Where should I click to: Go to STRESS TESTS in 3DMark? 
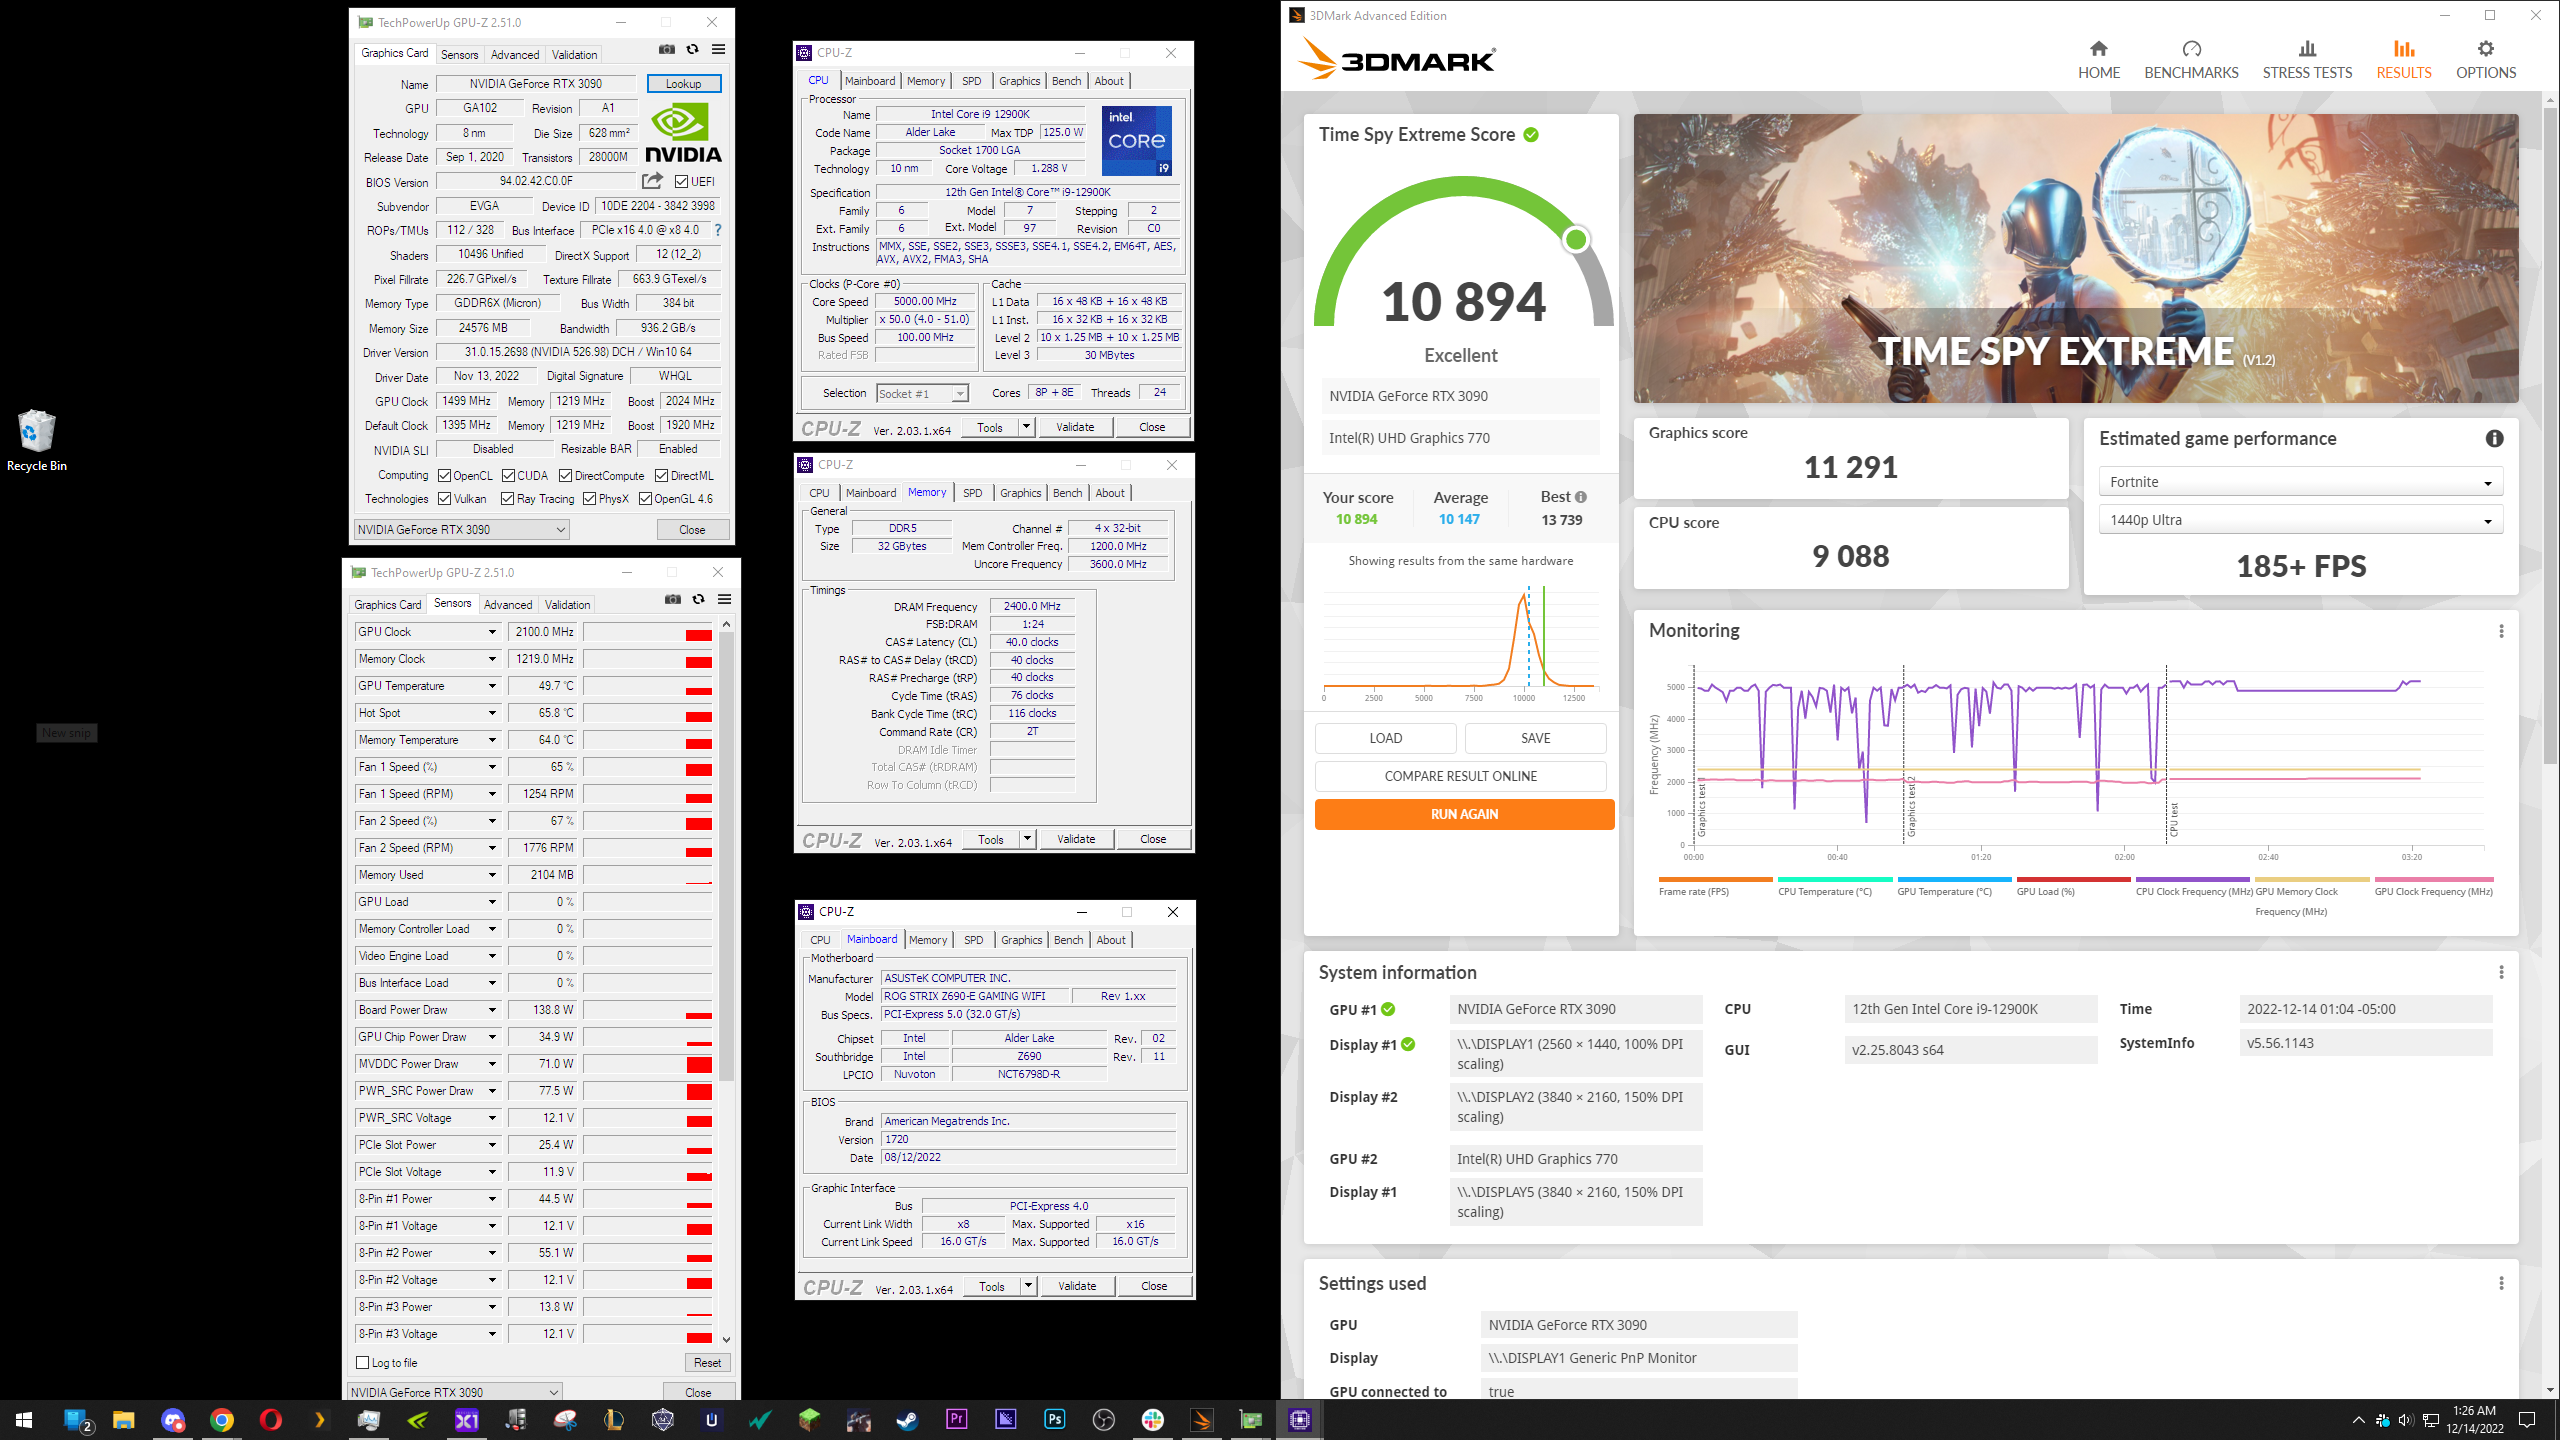(2307, 60)
